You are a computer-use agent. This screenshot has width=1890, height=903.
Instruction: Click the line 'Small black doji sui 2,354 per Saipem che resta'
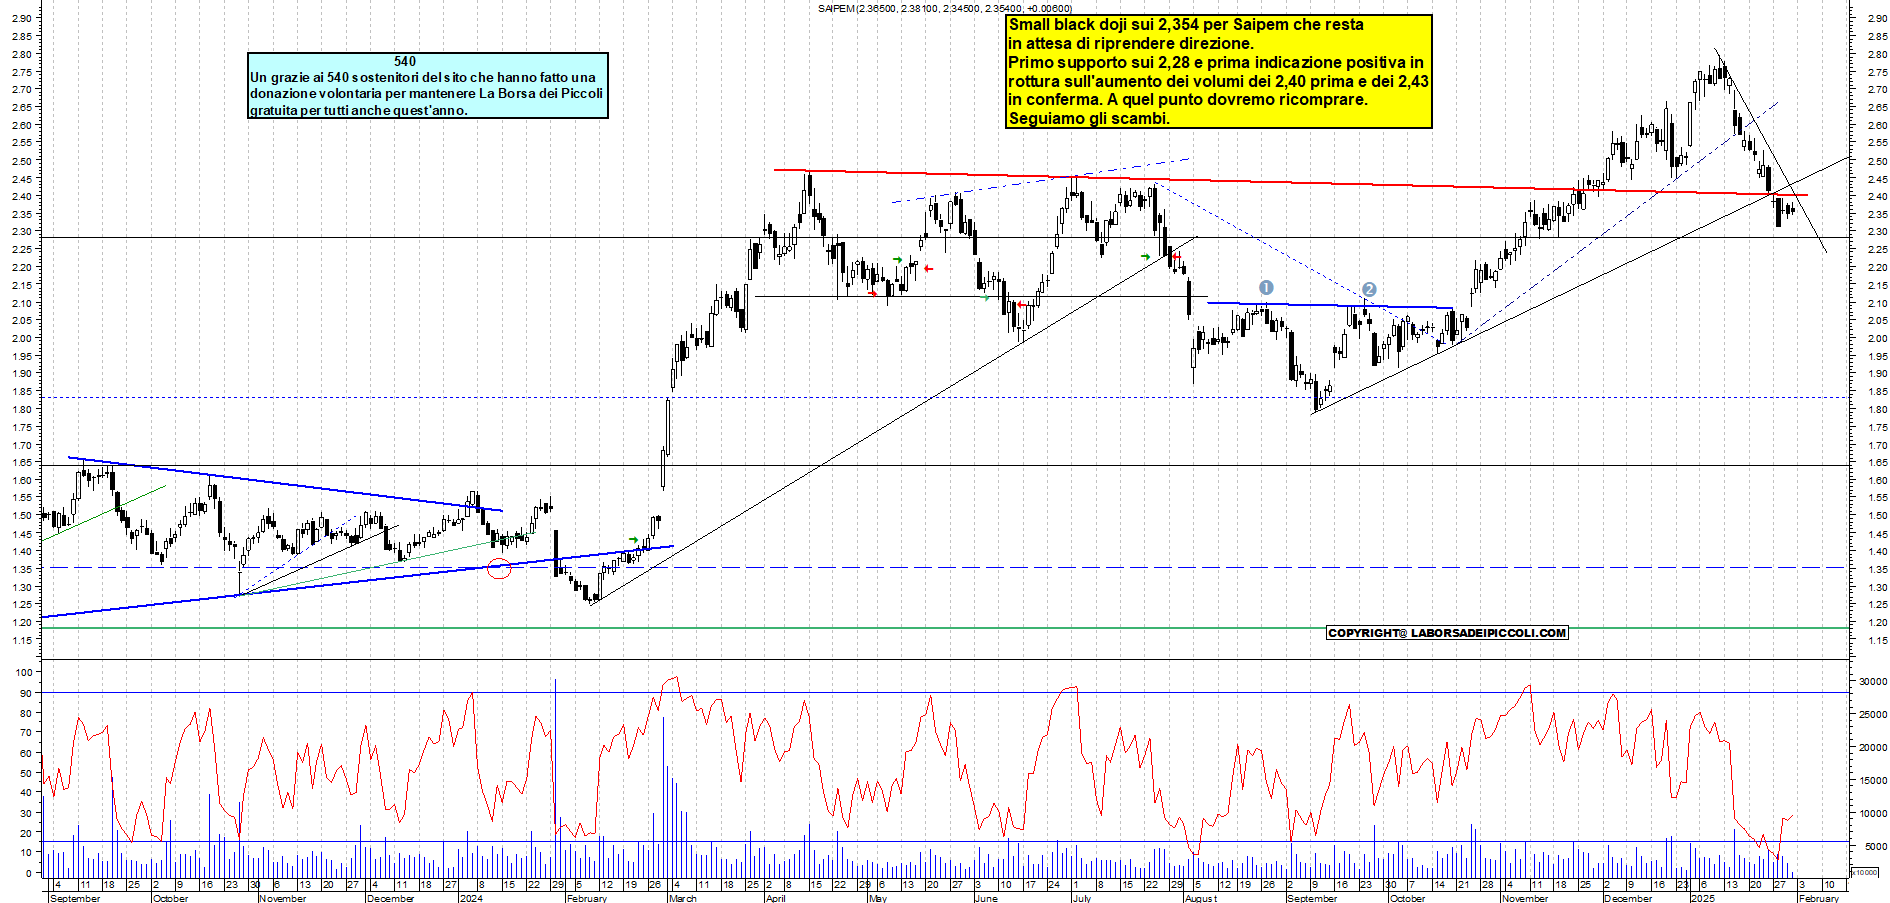[x=1186, y=24]
